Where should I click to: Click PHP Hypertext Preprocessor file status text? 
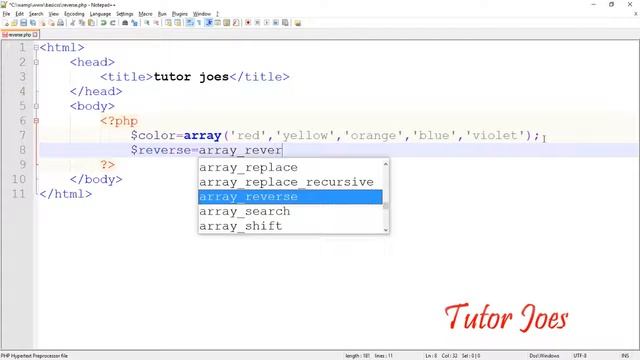tap(34, 356)
